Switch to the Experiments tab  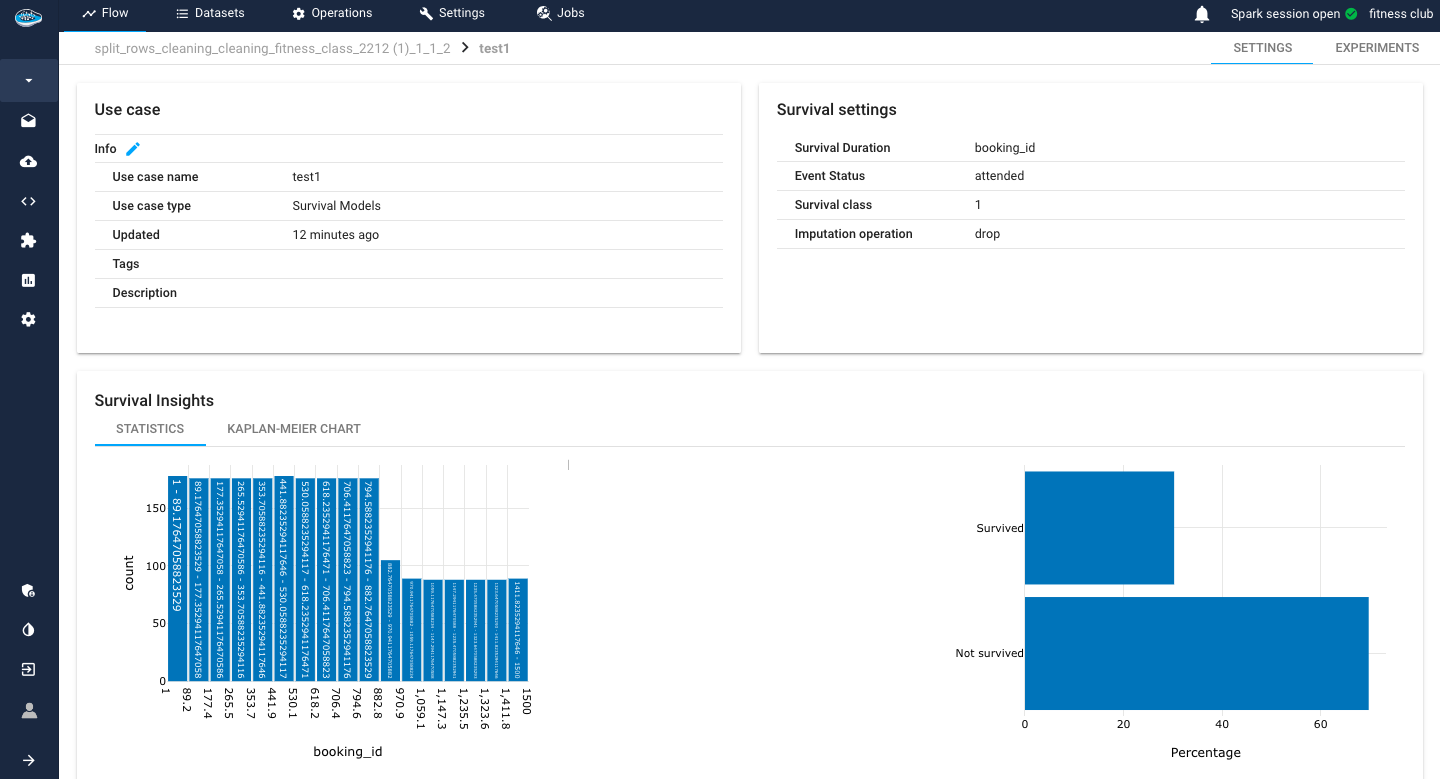pos(1377,48)
